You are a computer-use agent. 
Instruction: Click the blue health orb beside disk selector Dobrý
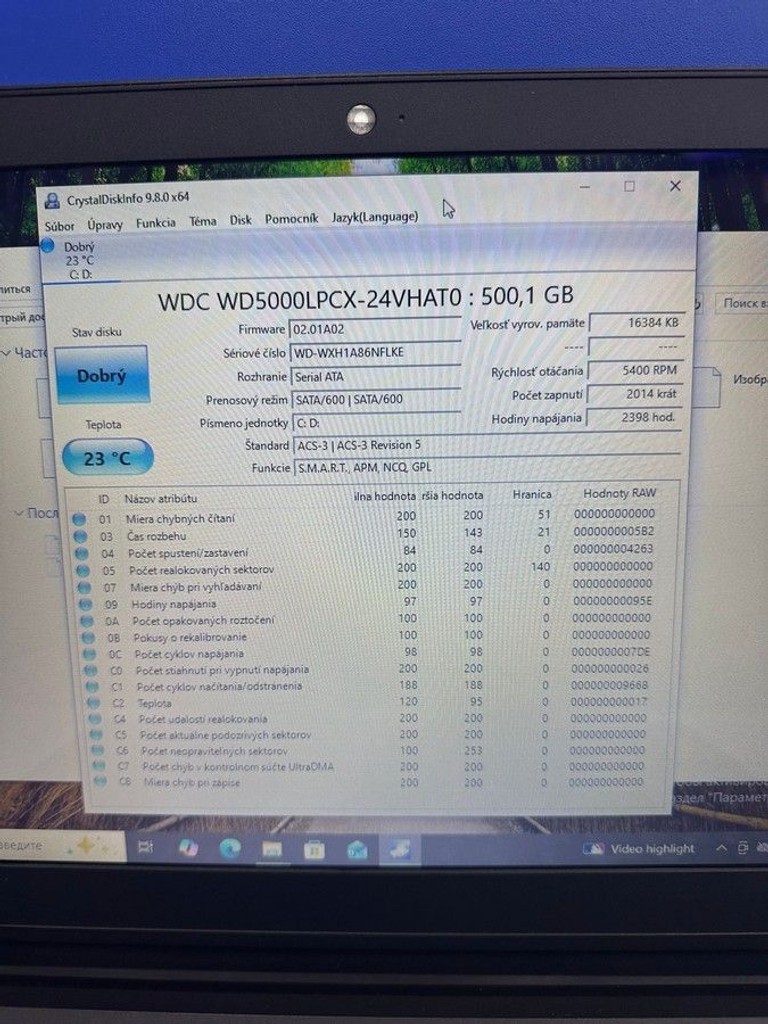[48, 246]
